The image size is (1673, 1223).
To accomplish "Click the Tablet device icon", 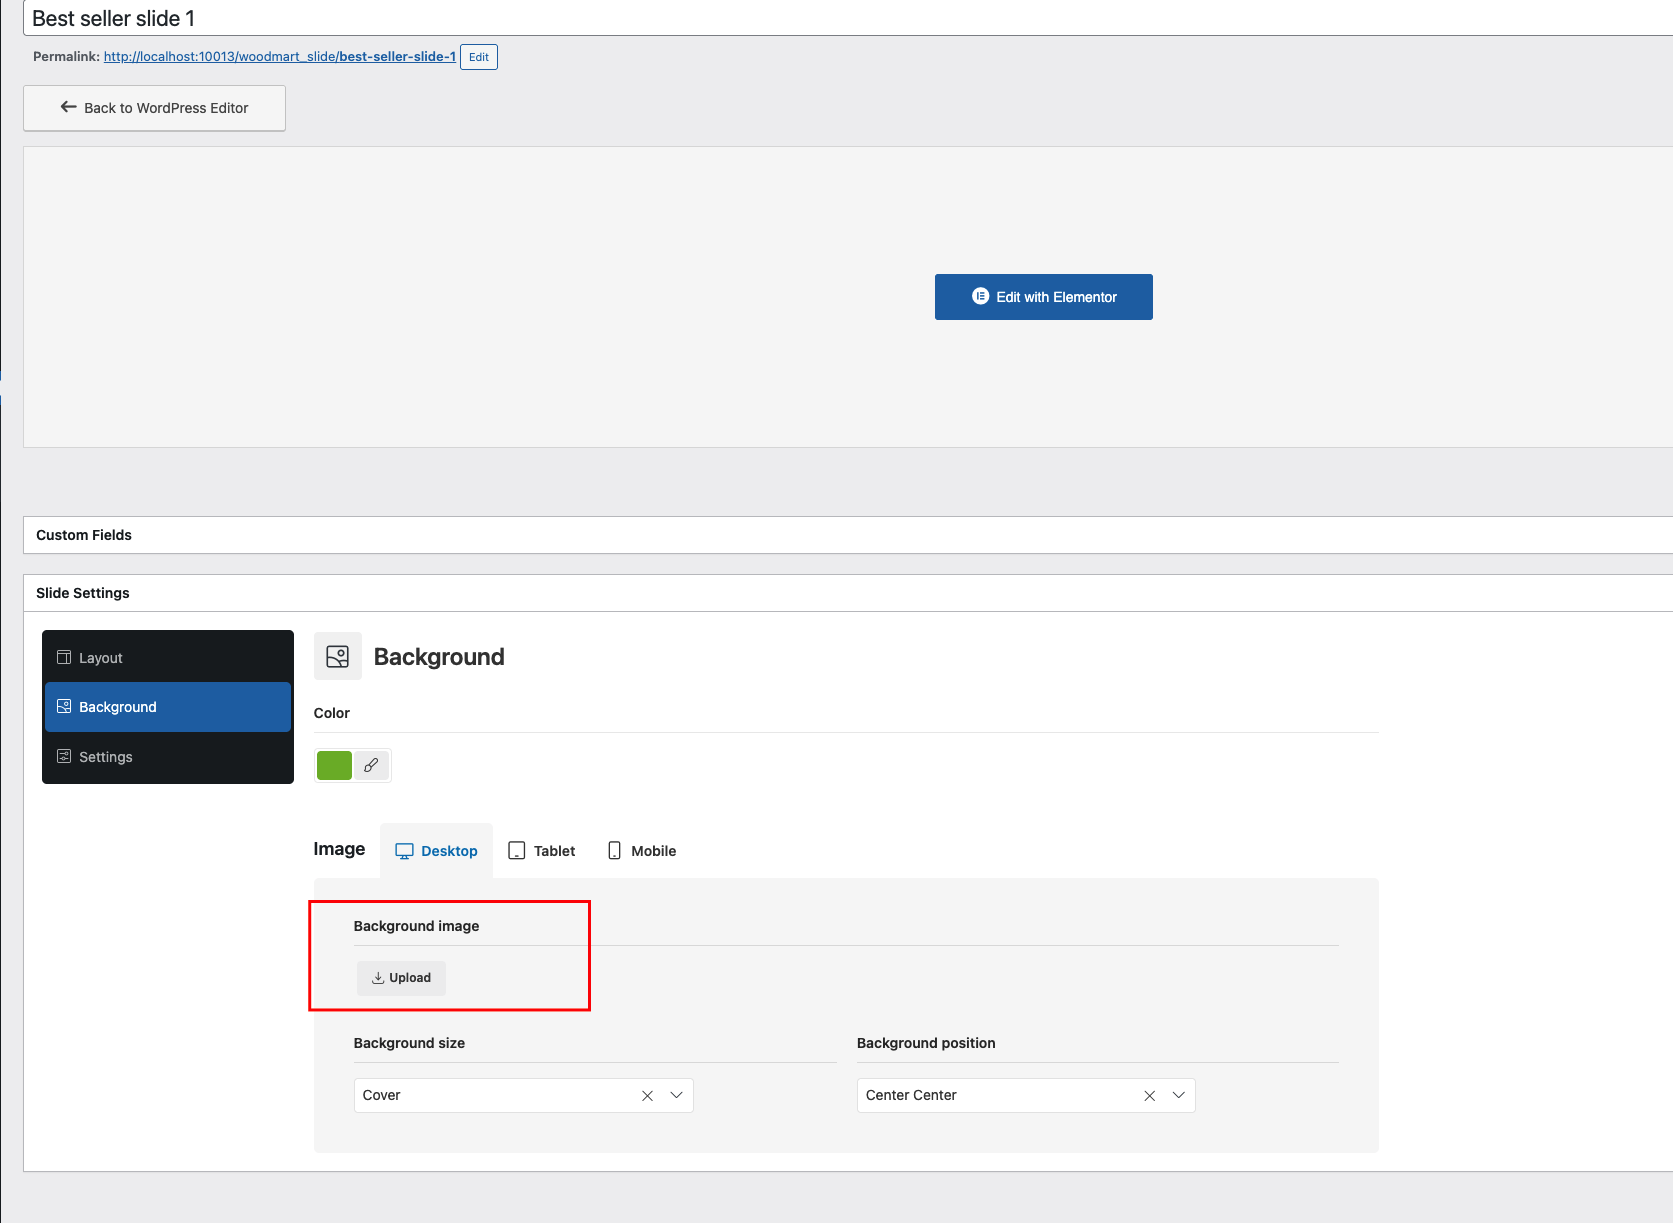I will pyautogui.click(x=517, y=851).
